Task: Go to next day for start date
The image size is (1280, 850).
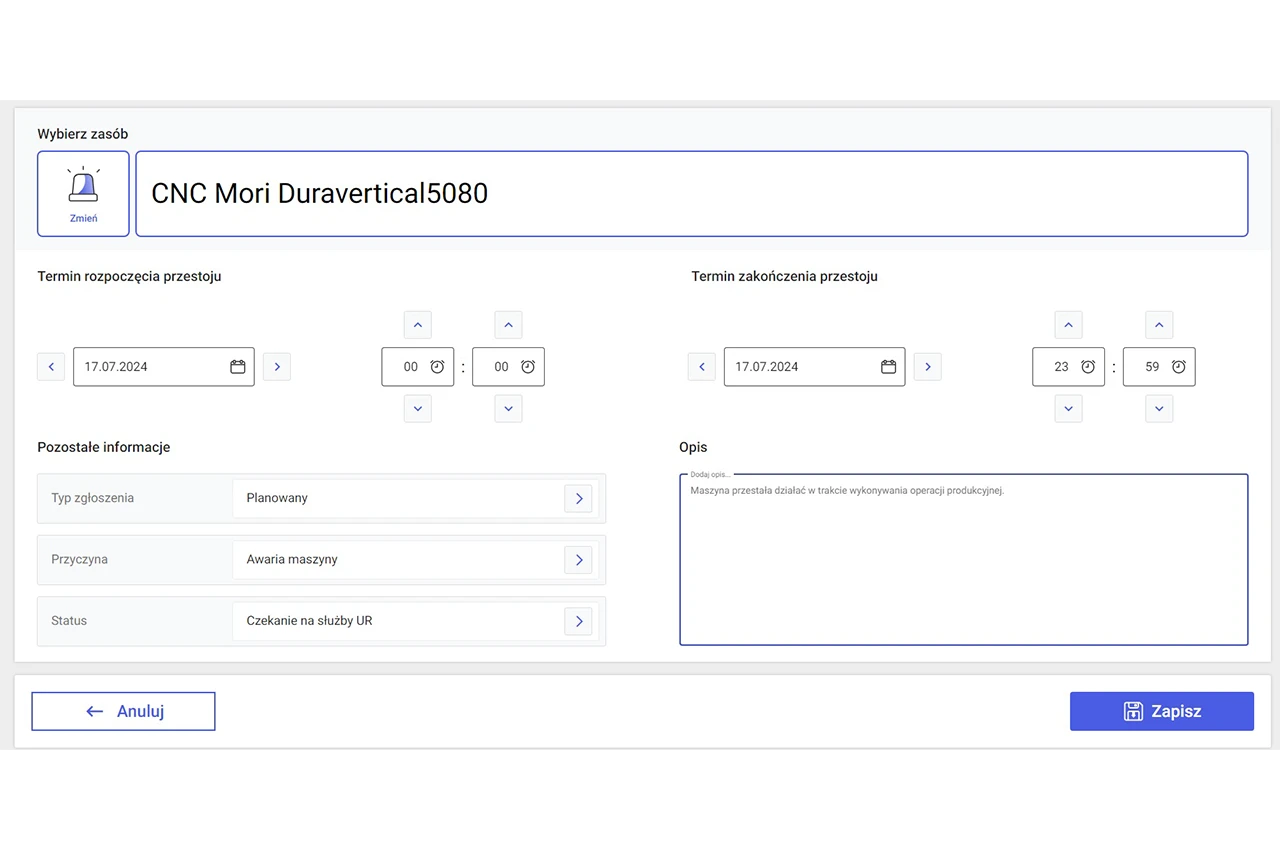Action: coord(277,367)
